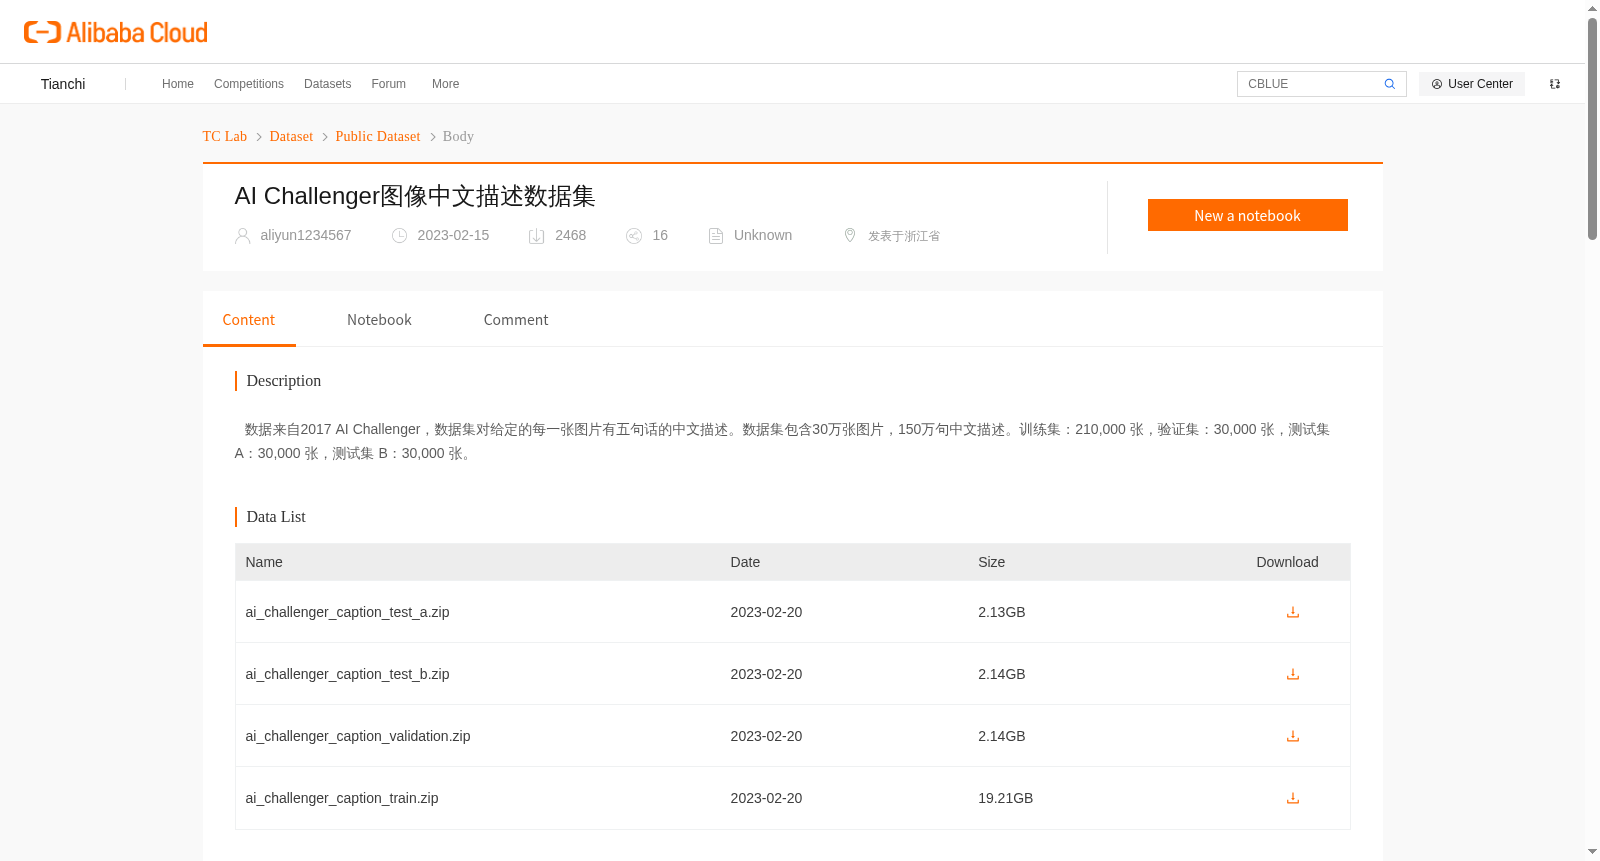
Task: Click the clock icon beside 2023-02-15
Action: click(399, 236)
